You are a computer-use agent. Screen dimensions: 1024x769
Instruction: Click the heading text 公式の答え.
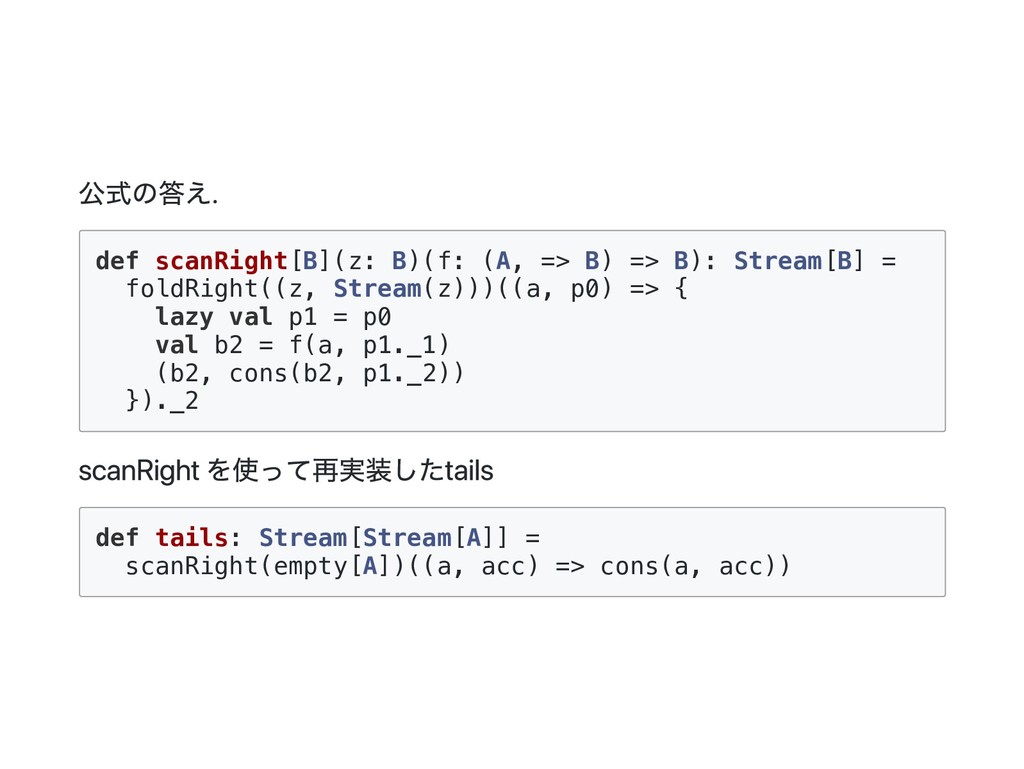click(148, 194)
